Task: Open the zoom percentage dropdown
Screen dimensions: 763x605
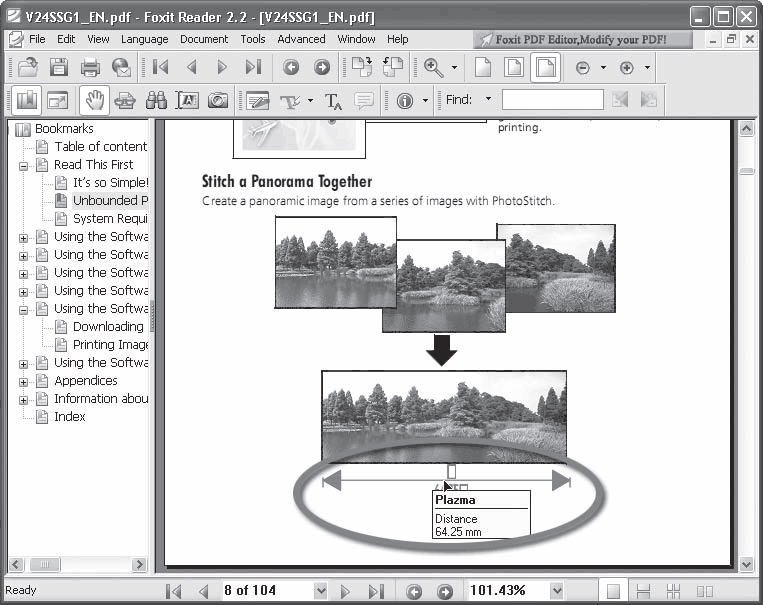Action: [557, 591]
